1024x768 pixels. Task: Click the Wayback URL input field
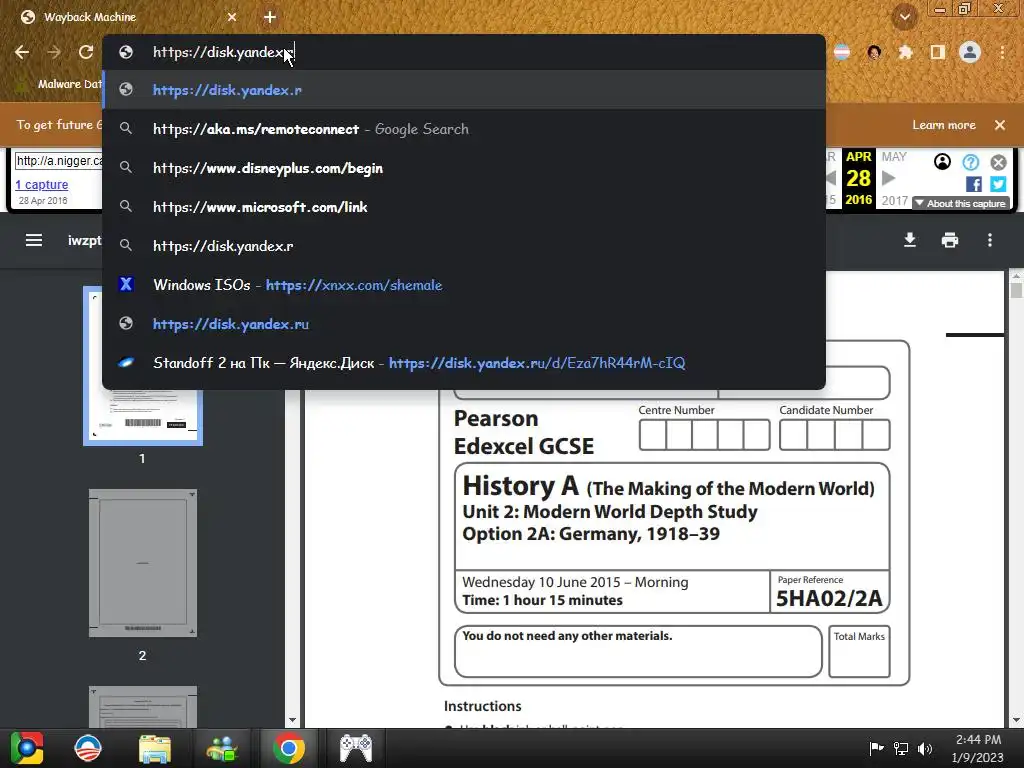pyautogui.click(x=58, y=161)
